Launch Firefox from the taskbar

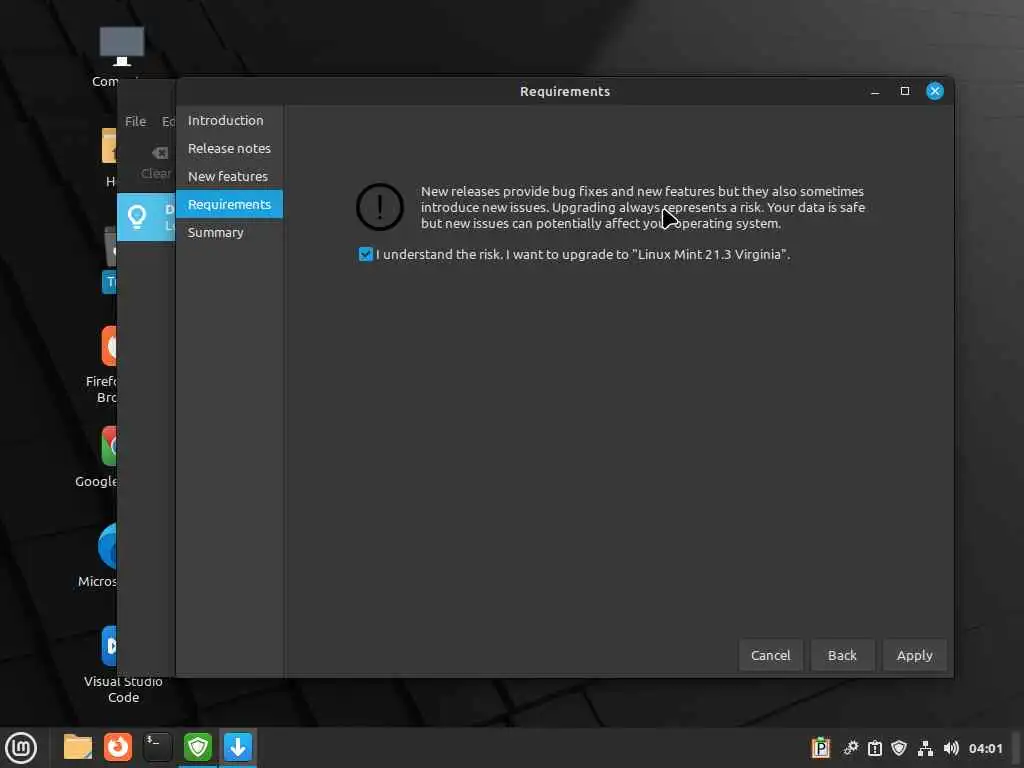[x=118, y=747]
